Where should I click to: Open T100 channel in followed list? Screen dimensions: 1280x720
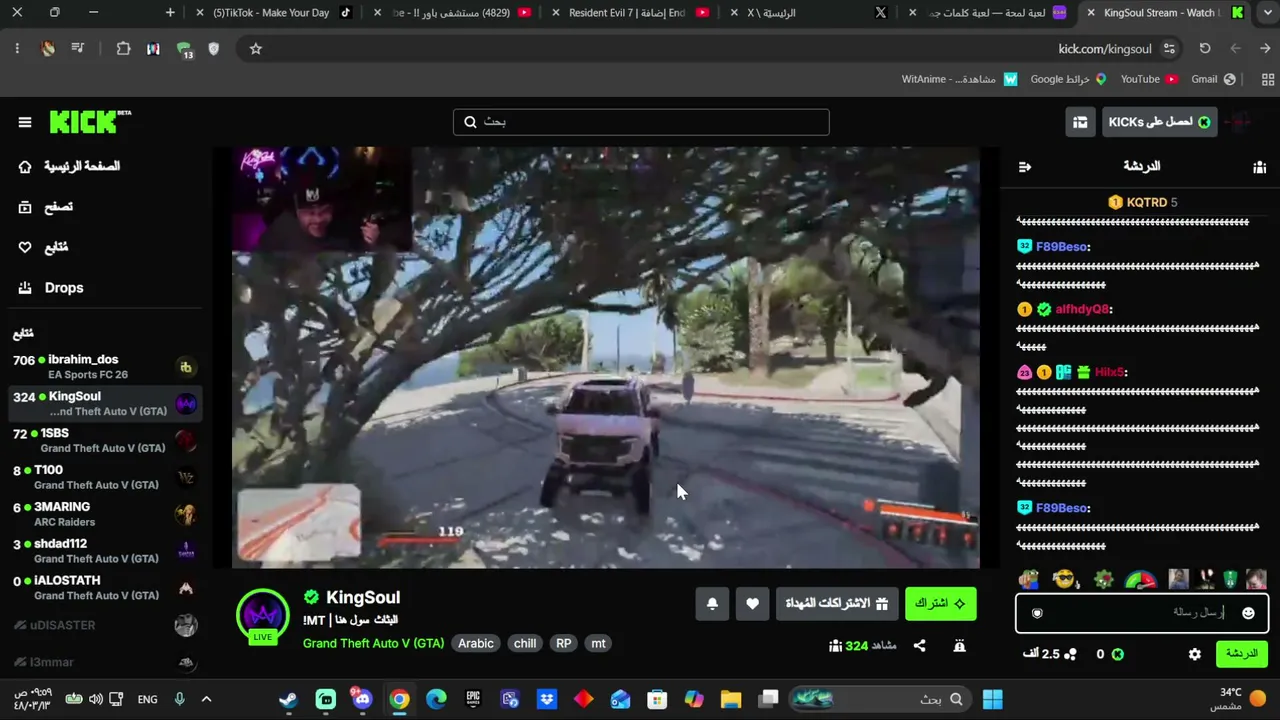105,477
